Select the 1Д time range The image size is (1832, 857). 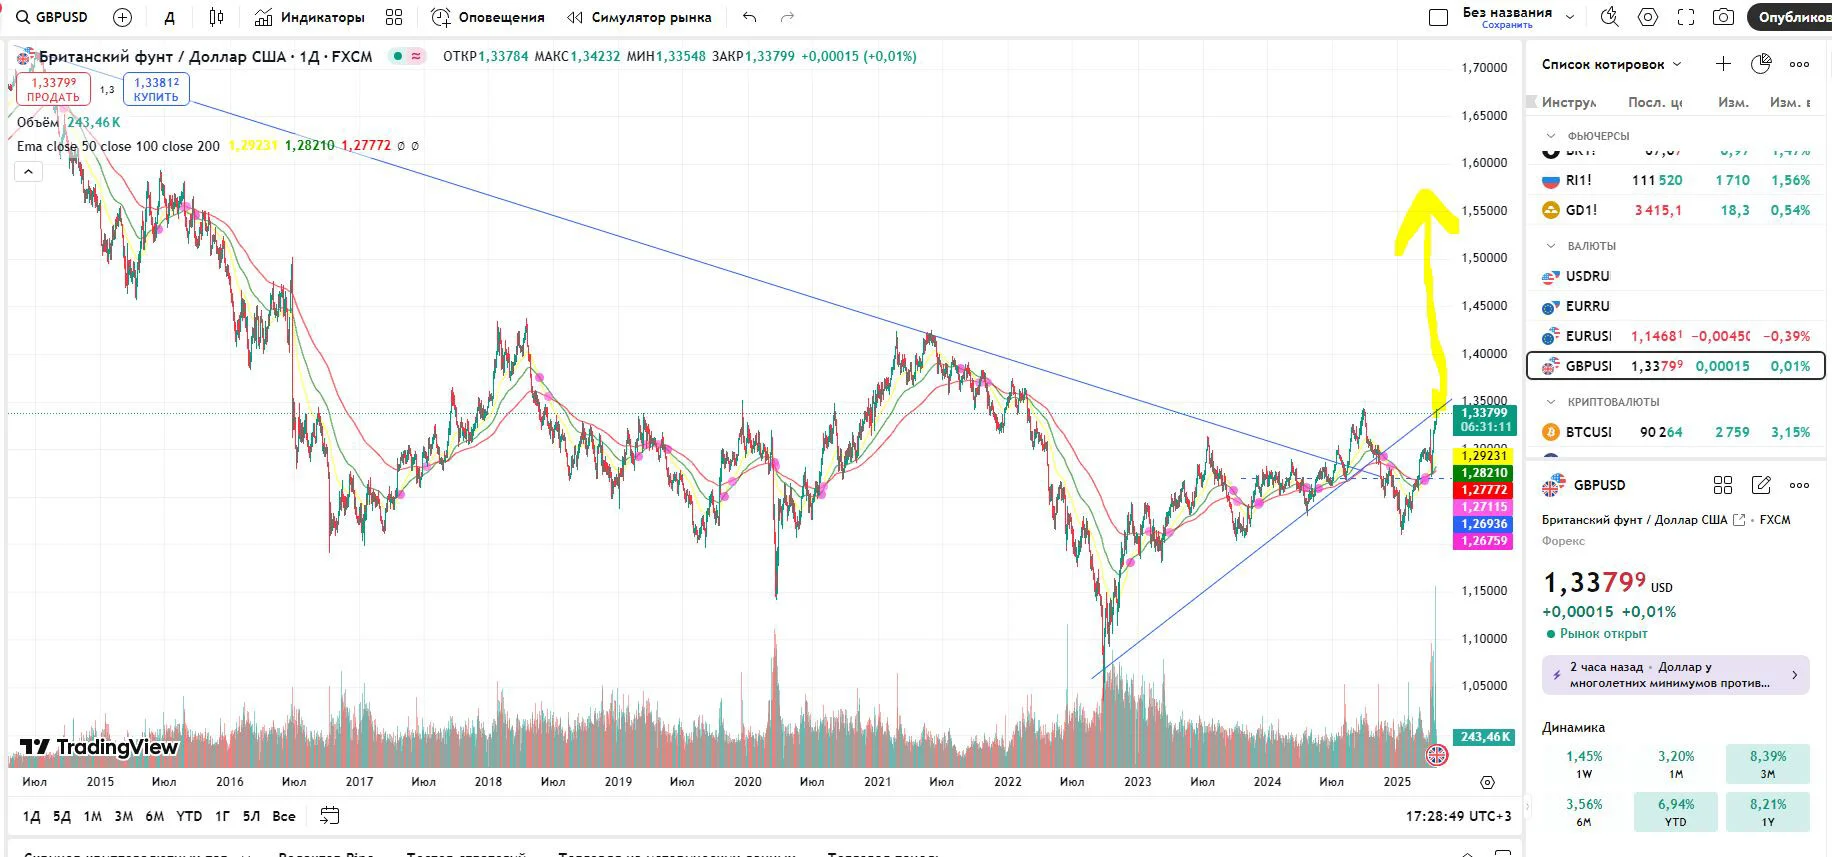(31, 816)
